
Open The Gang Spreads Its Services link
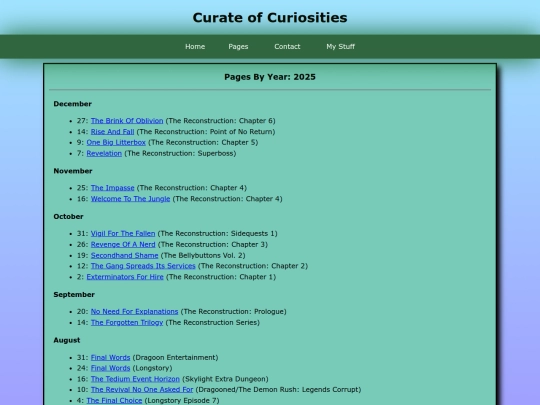pos(143,266)
